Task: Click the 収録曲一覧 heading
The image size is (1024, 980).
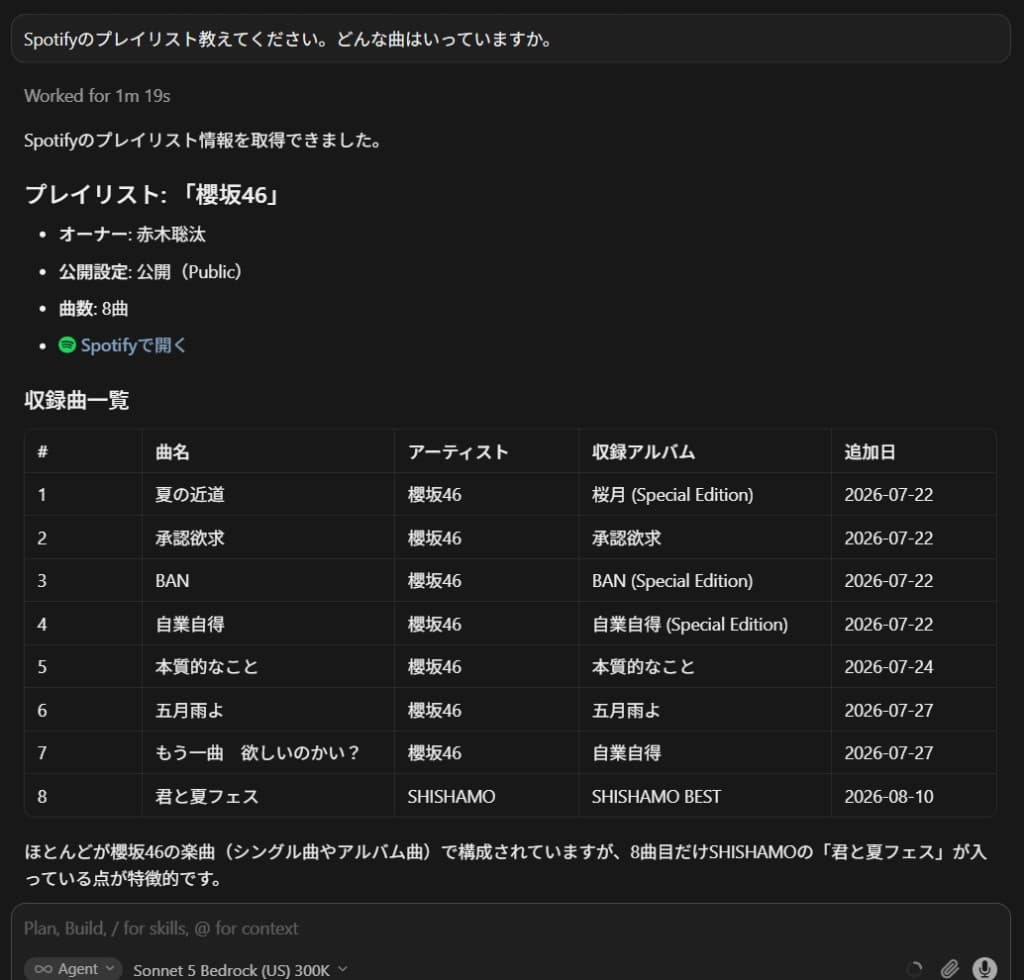Action: [76, 400]
